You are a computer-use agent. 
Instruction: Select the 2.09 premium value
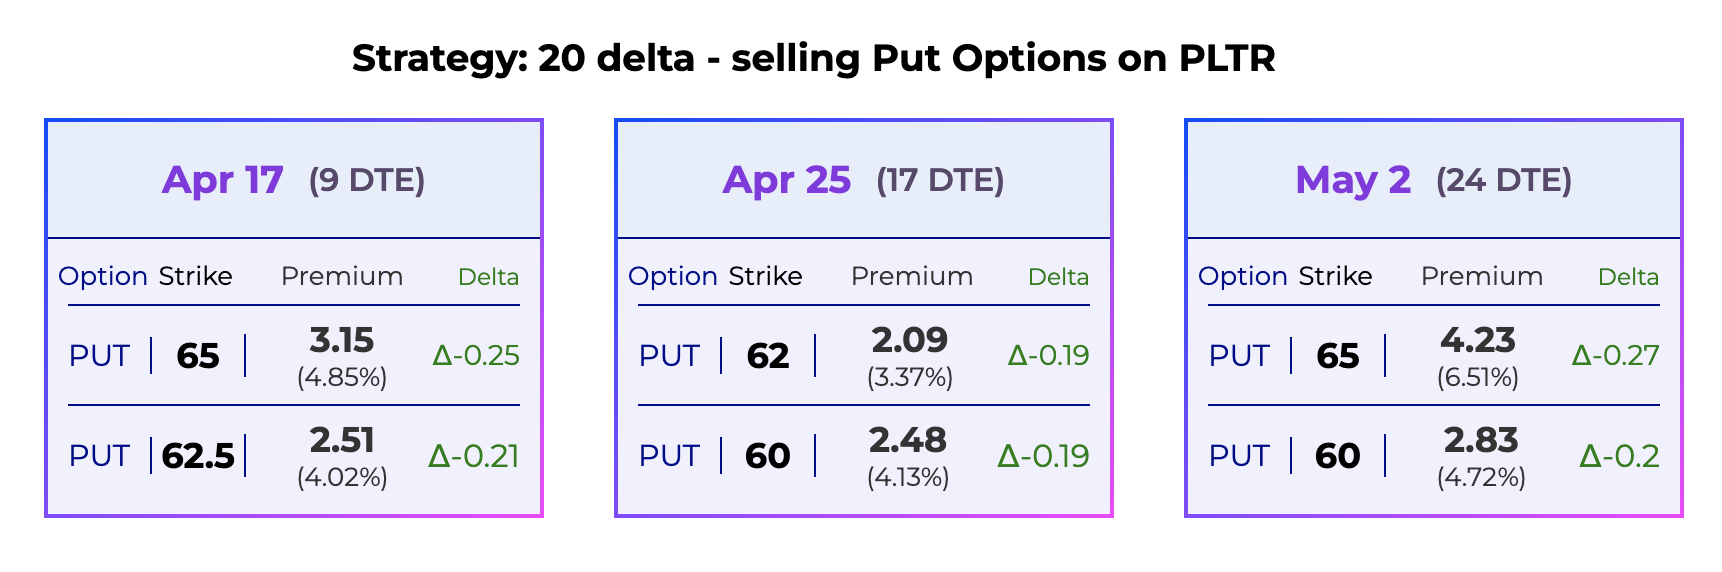click(910, 341)
